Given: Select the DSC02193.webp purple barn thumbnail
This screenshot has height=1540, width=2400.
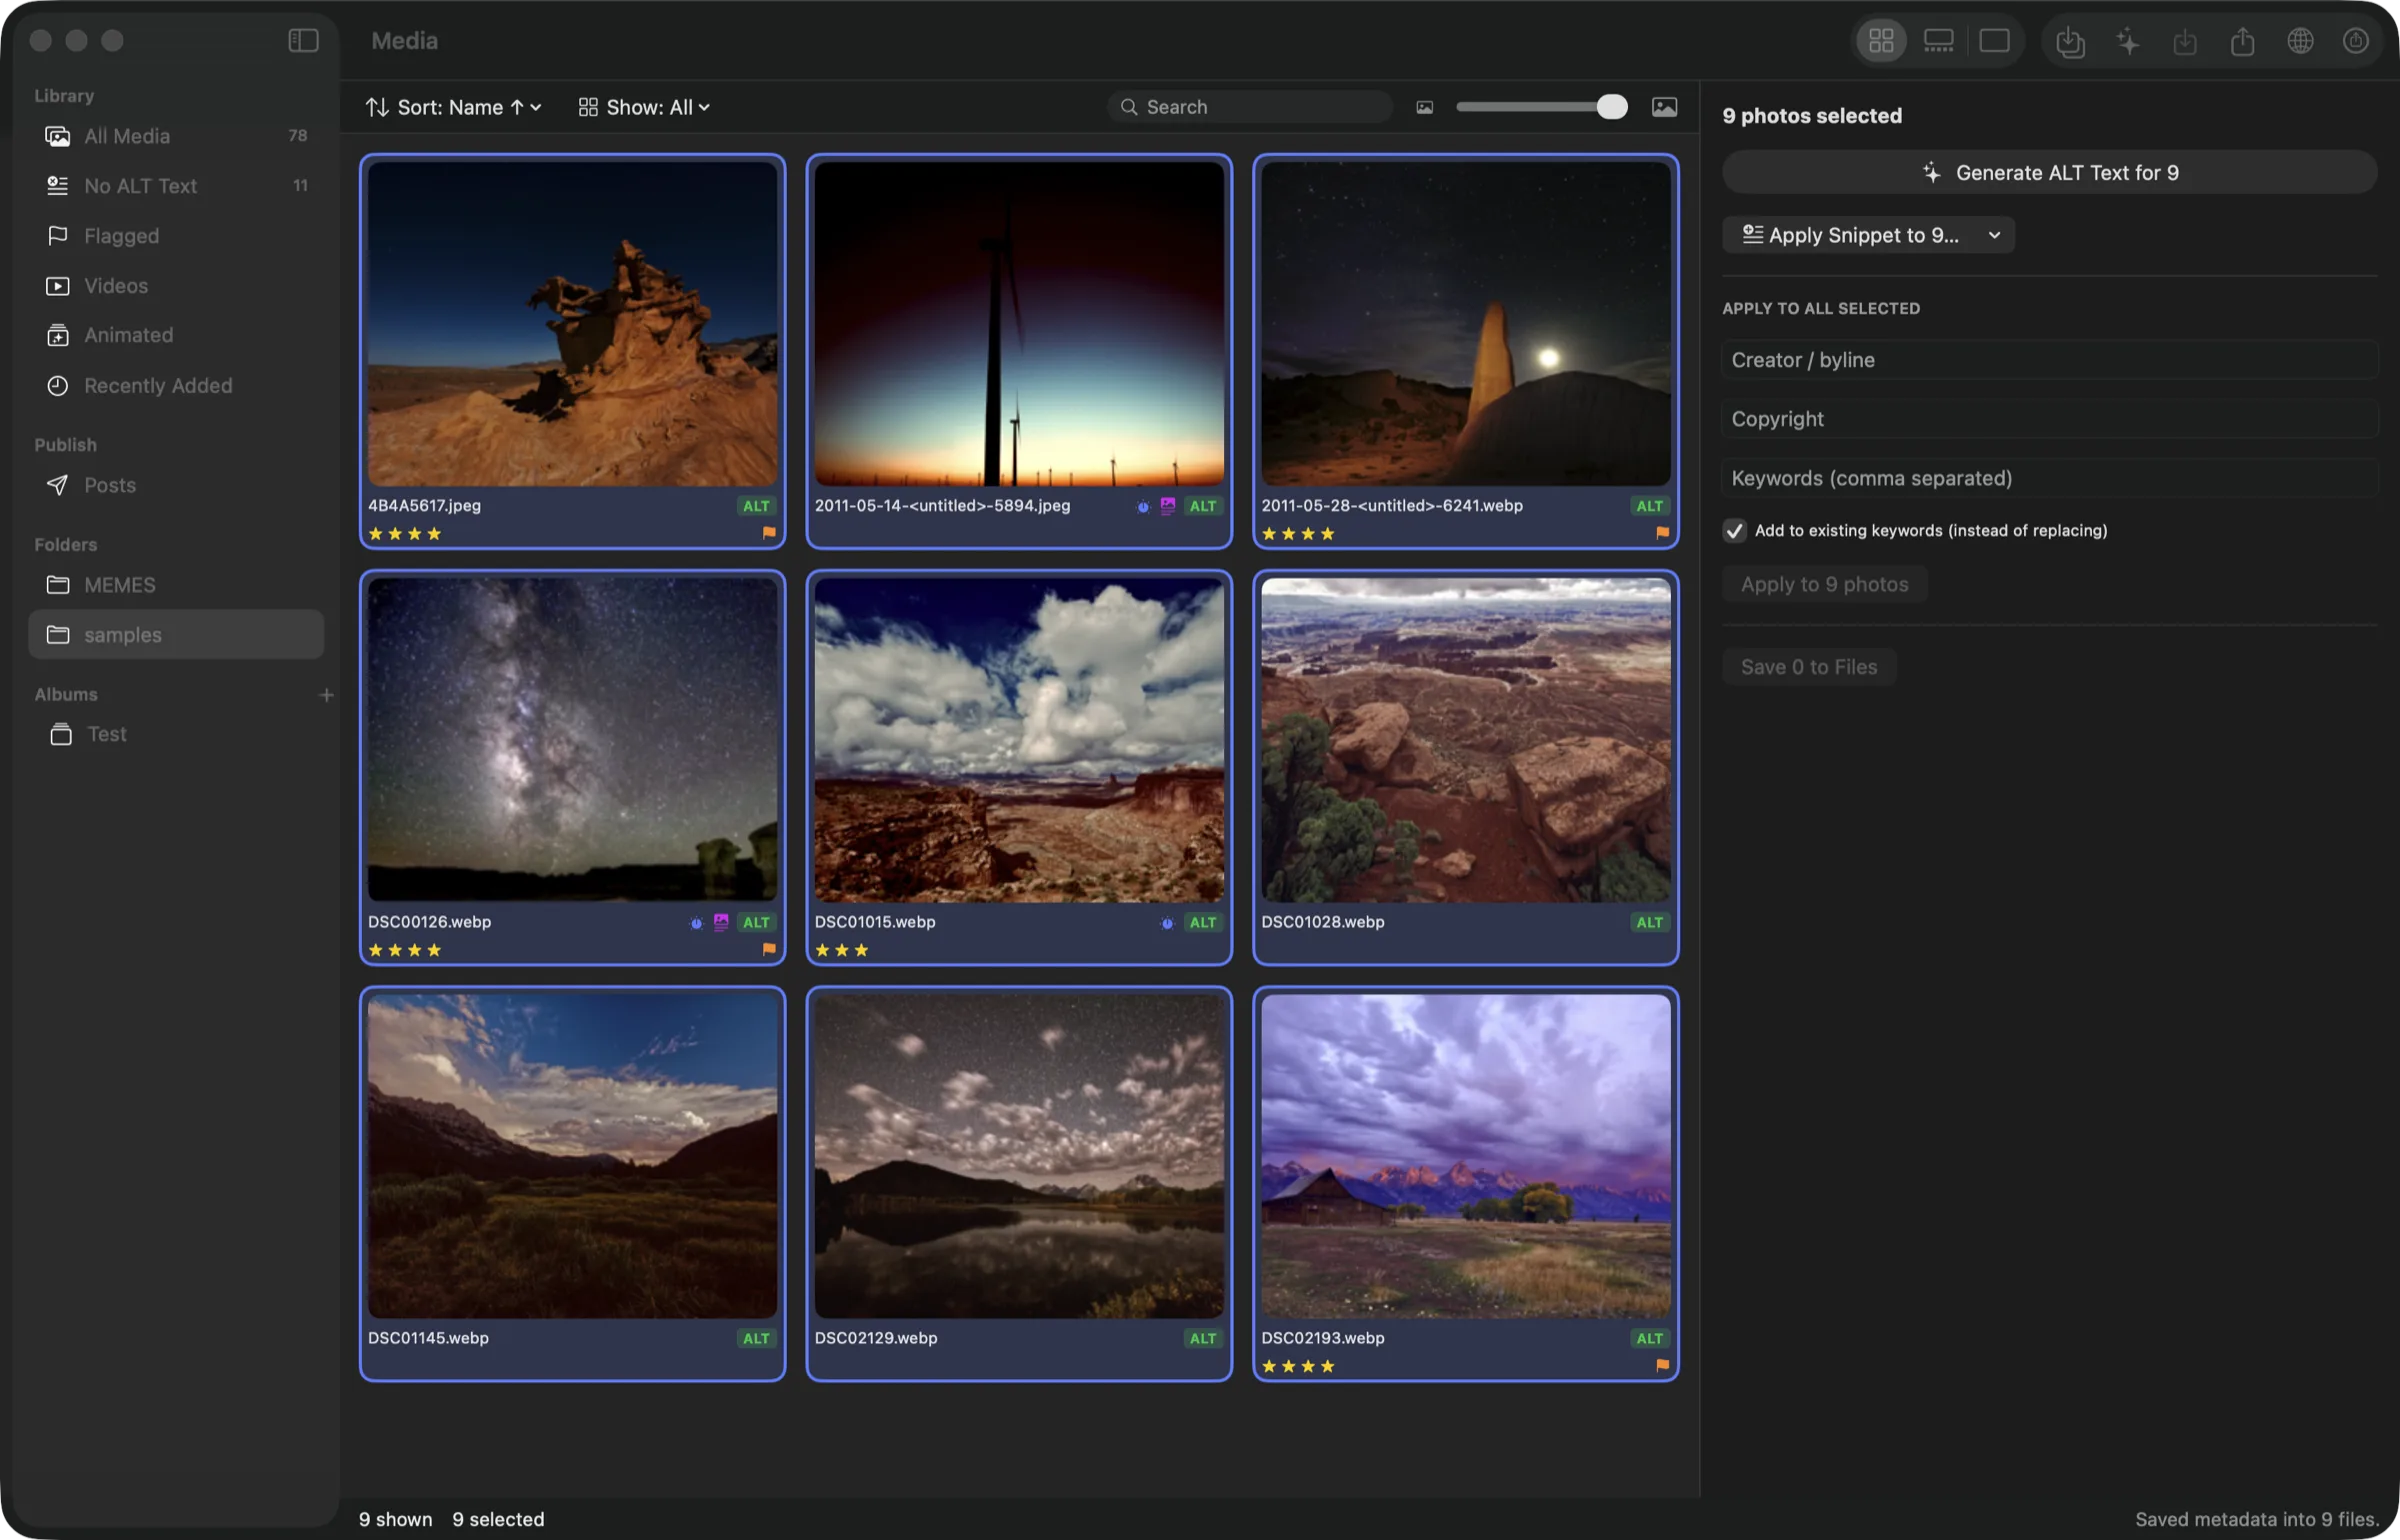Looking at the screenshot, I should [1465, 1156].
